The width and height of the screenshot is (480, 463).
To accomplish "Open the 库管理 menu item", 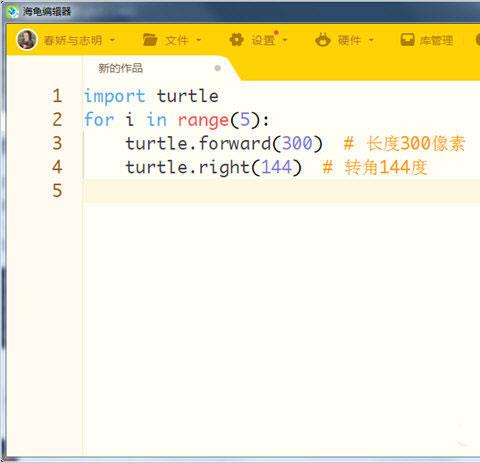I will pos(436,40).
